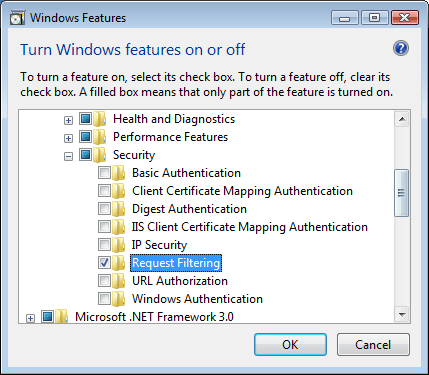Select Microsoft .NET Framework 3.0 text
This screenshot has height=375, width=429.
pyautogui.click(x=154, y=317)
